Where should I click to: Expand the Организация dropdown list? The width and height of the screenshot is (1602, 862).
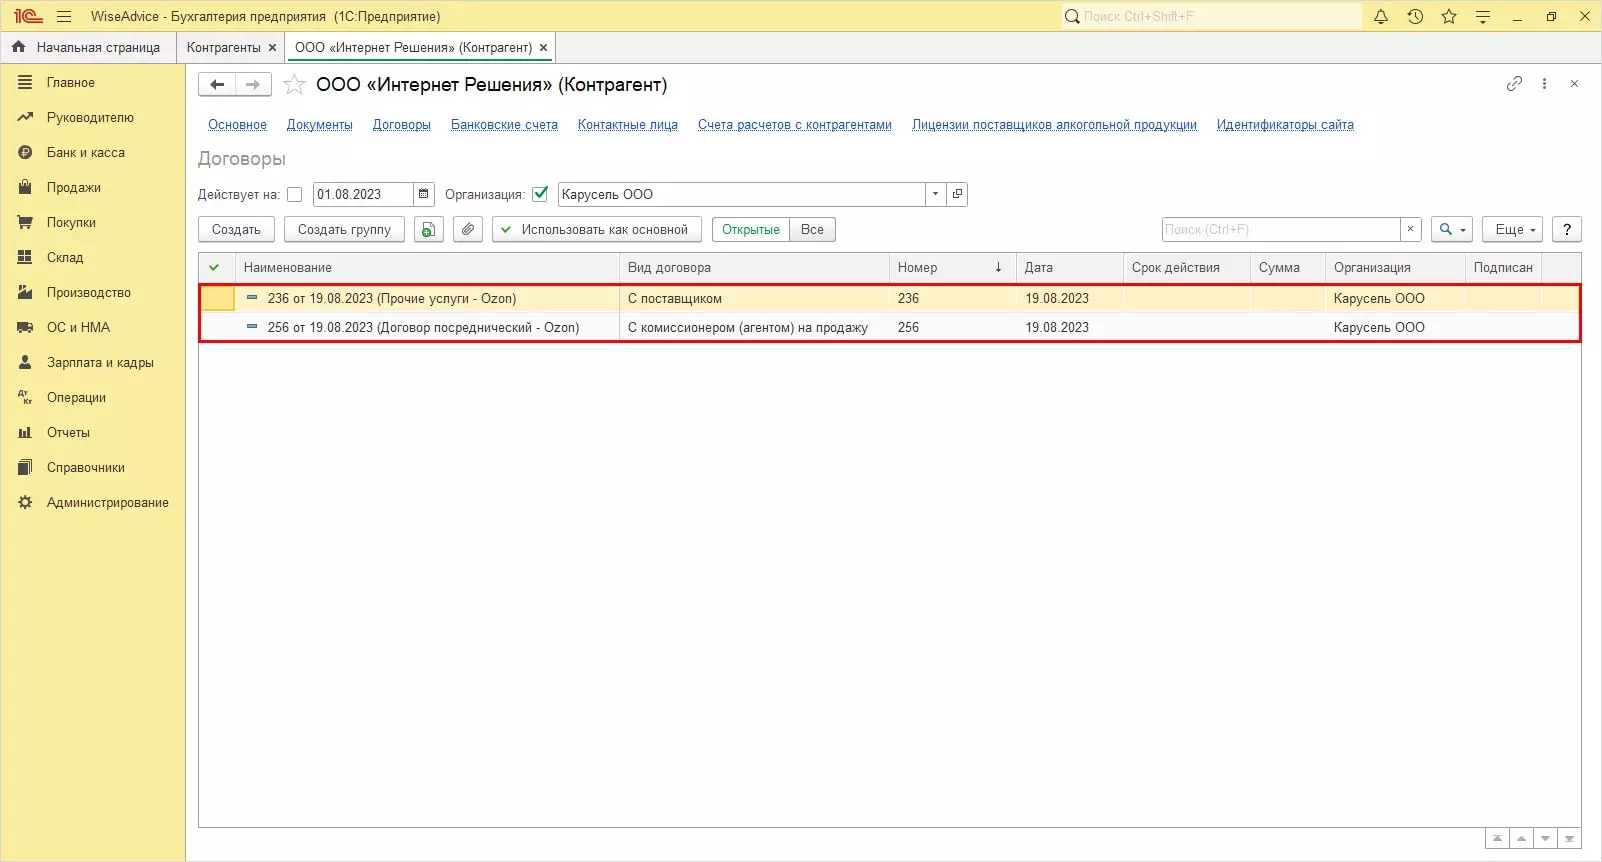(935, 194)
